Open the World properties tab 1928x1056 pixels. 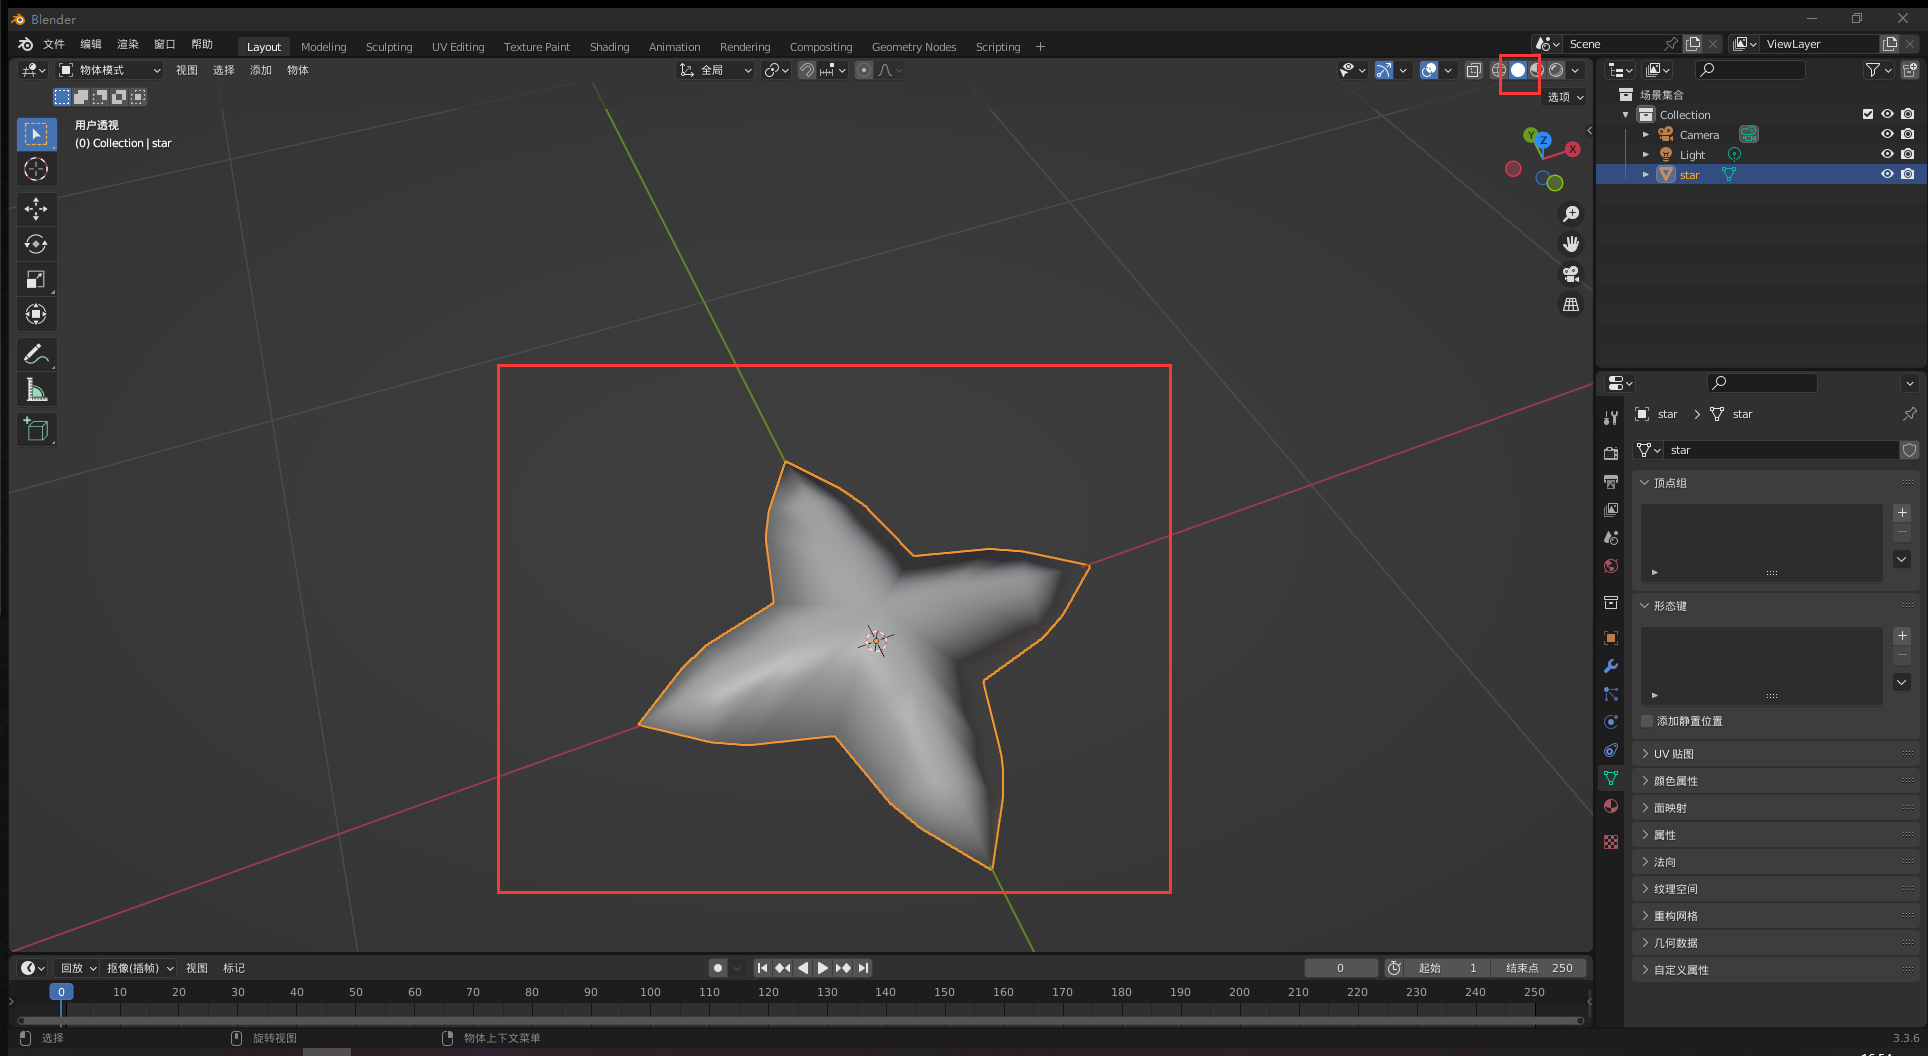click(1611, 565)
